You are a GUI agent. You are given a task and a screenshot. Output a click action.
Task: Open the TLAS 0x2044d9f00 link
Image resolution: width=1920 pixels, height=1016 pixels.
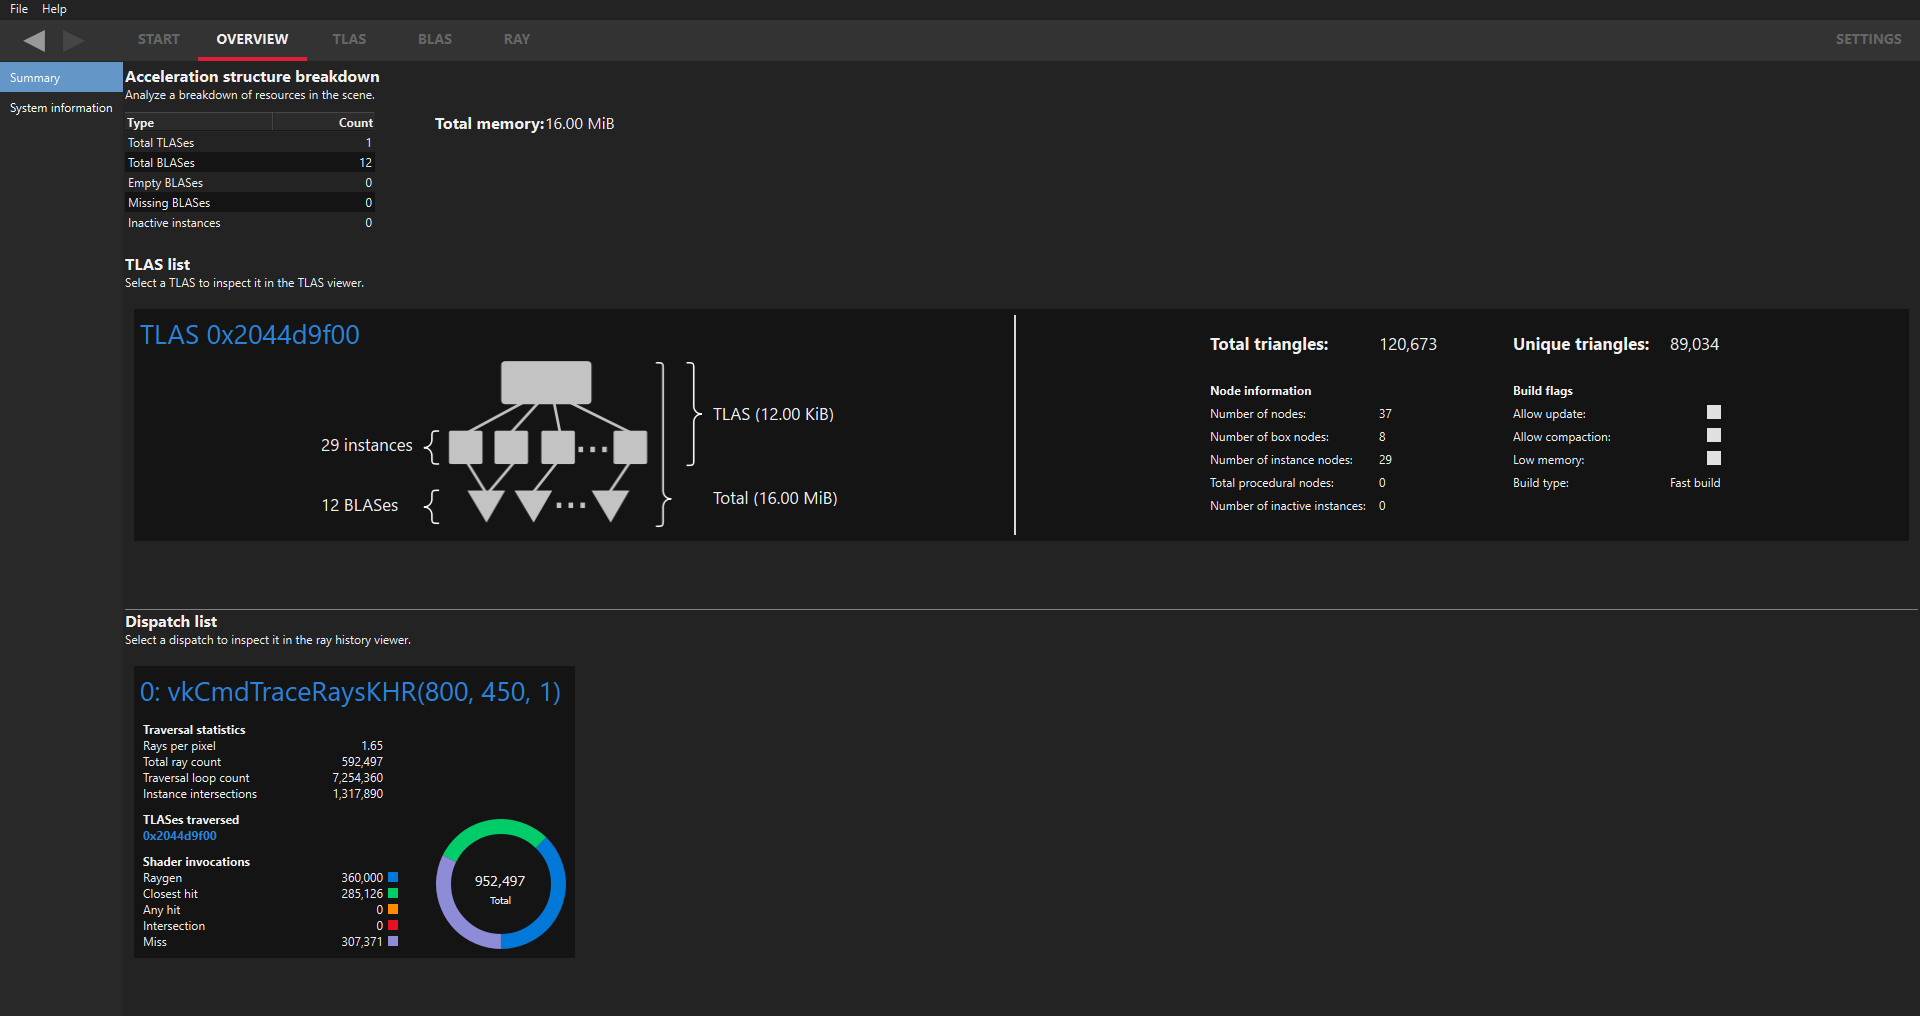249,335
